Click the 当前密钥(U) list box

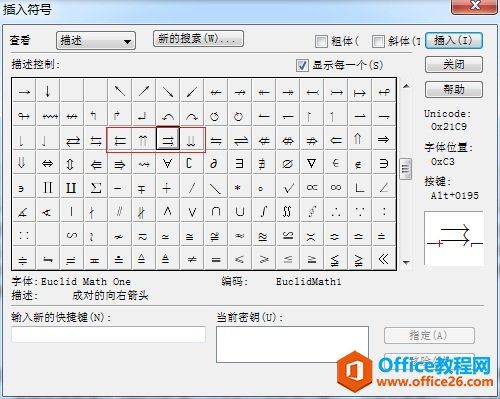[292, 344]
